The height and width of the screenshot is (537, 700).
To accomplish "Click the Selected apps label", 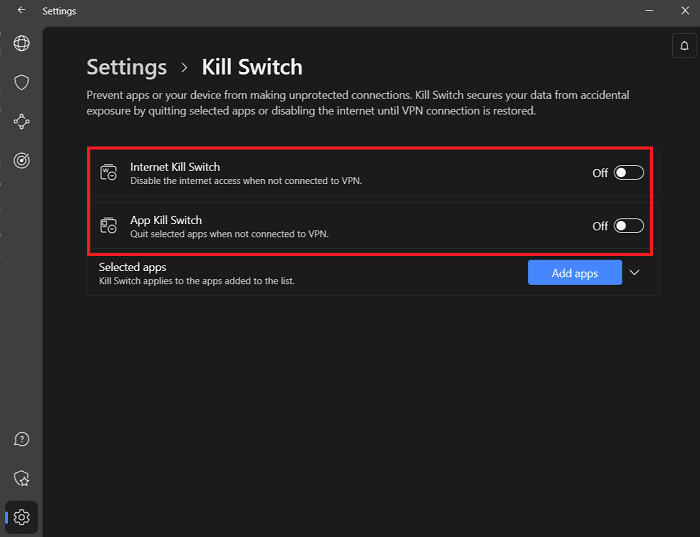I will (x=133, y=267).
